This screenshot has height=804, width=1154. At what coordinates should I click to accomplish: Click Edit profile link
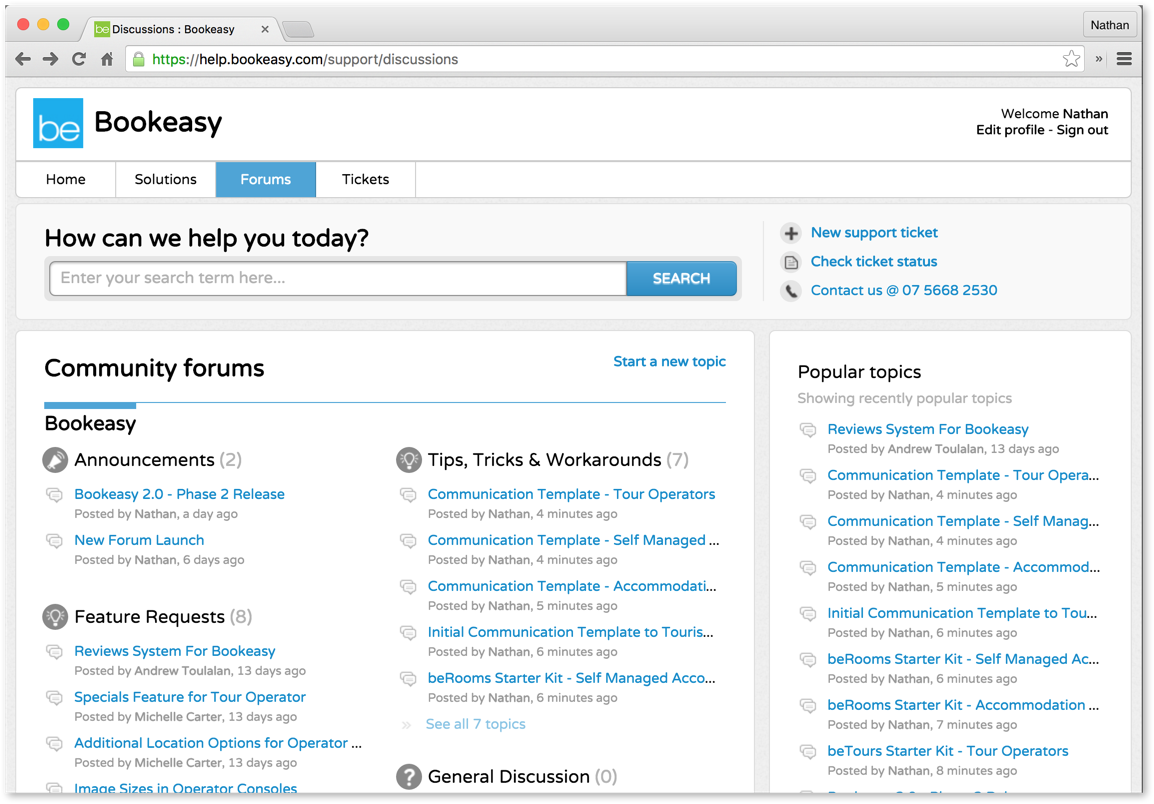pyautogui.click(x=1010, y=130)
